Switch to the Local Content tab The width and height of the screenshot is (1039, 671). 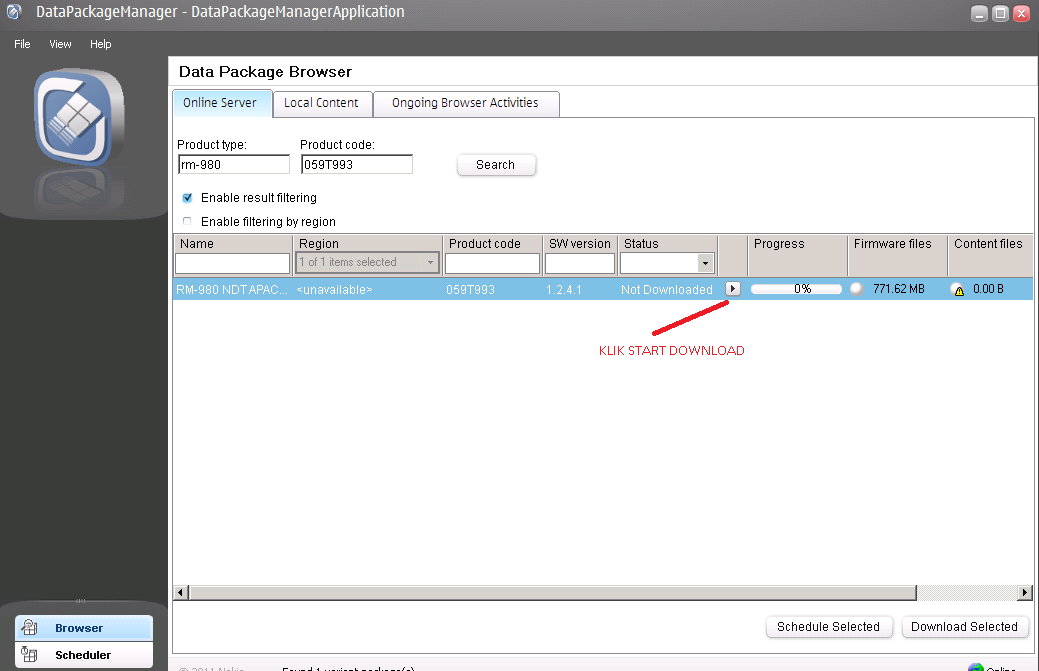coord(321,103)
